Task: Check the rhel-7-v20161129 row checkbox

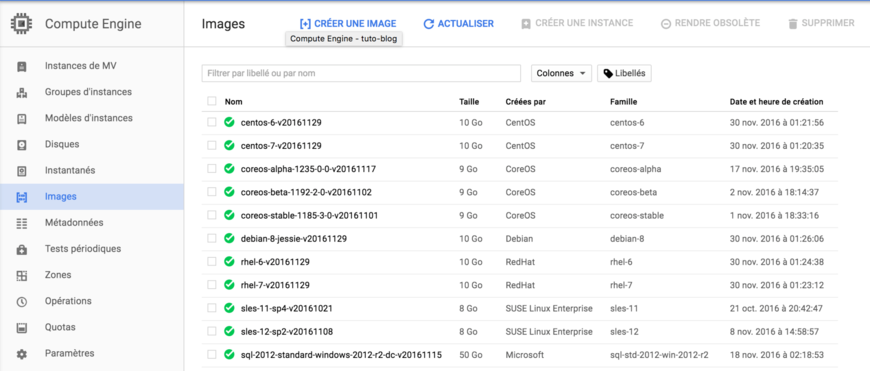Action: pyautogui.click(x=211, y=284)
